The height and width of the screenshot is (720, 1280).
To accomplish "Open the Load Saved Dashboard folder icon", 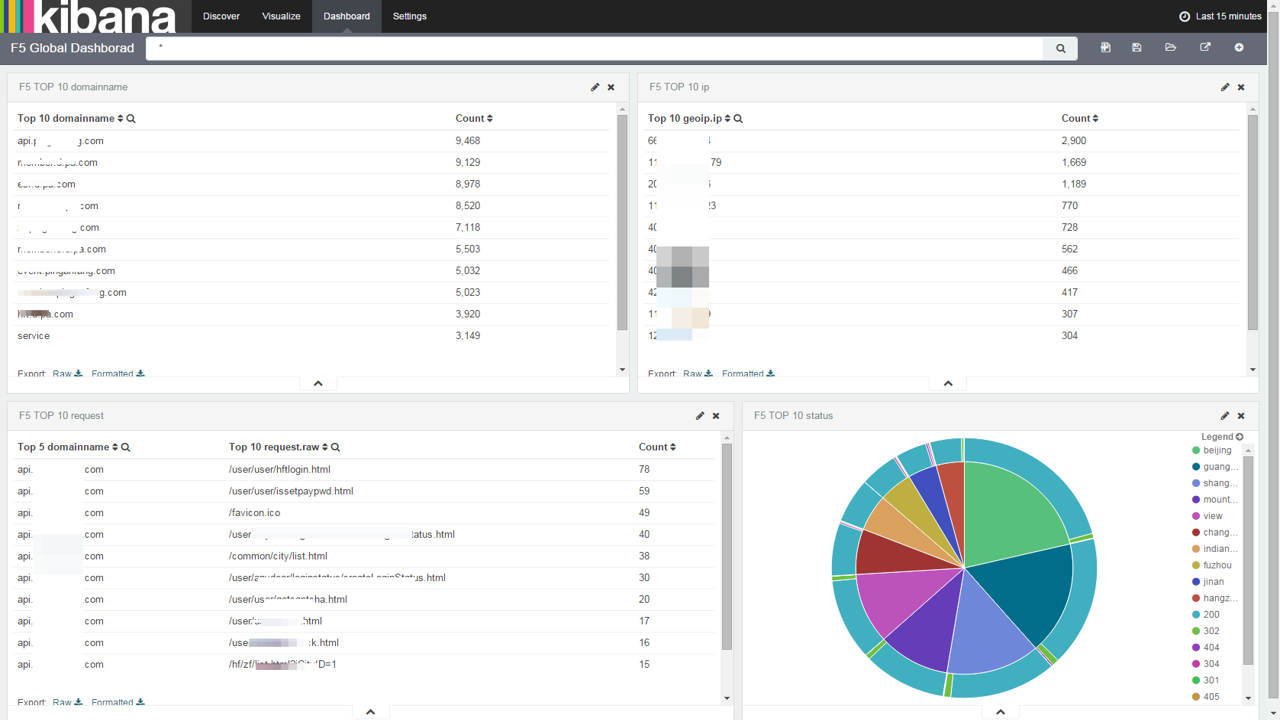I will [1170, 47].
